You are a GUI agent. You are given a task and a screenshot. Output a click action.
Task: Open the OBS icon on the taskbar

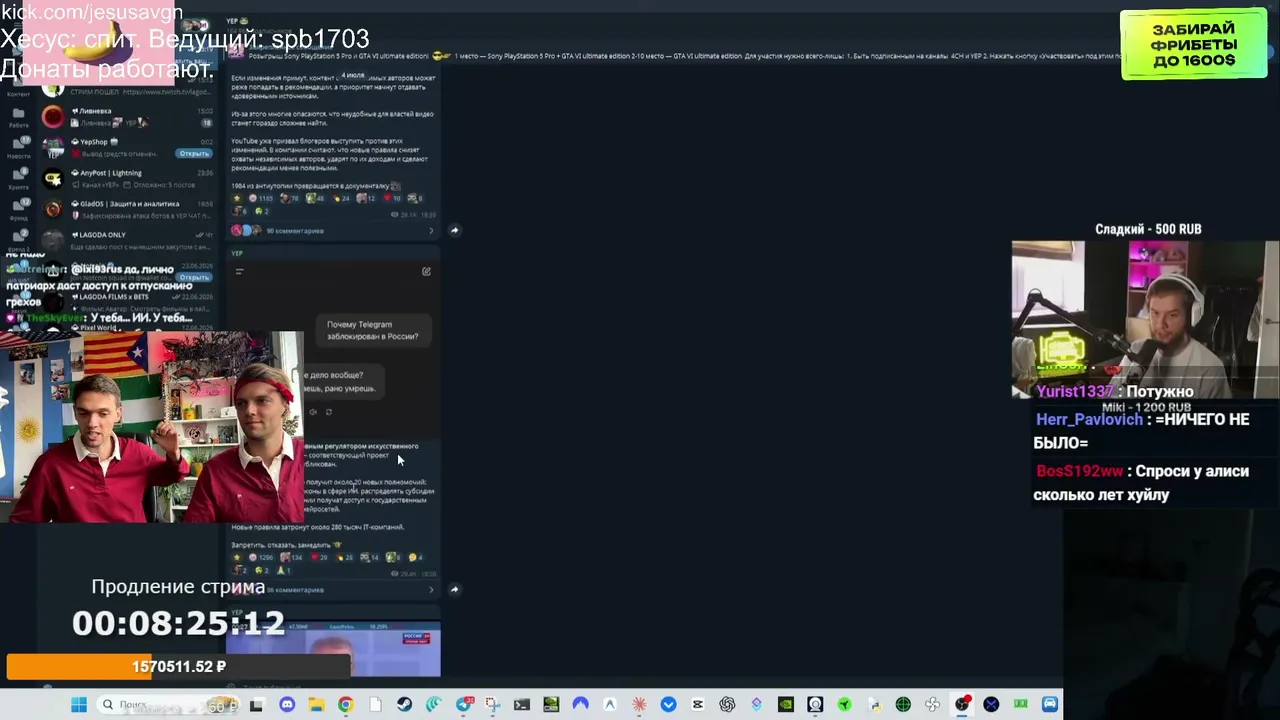pos(962,705)
